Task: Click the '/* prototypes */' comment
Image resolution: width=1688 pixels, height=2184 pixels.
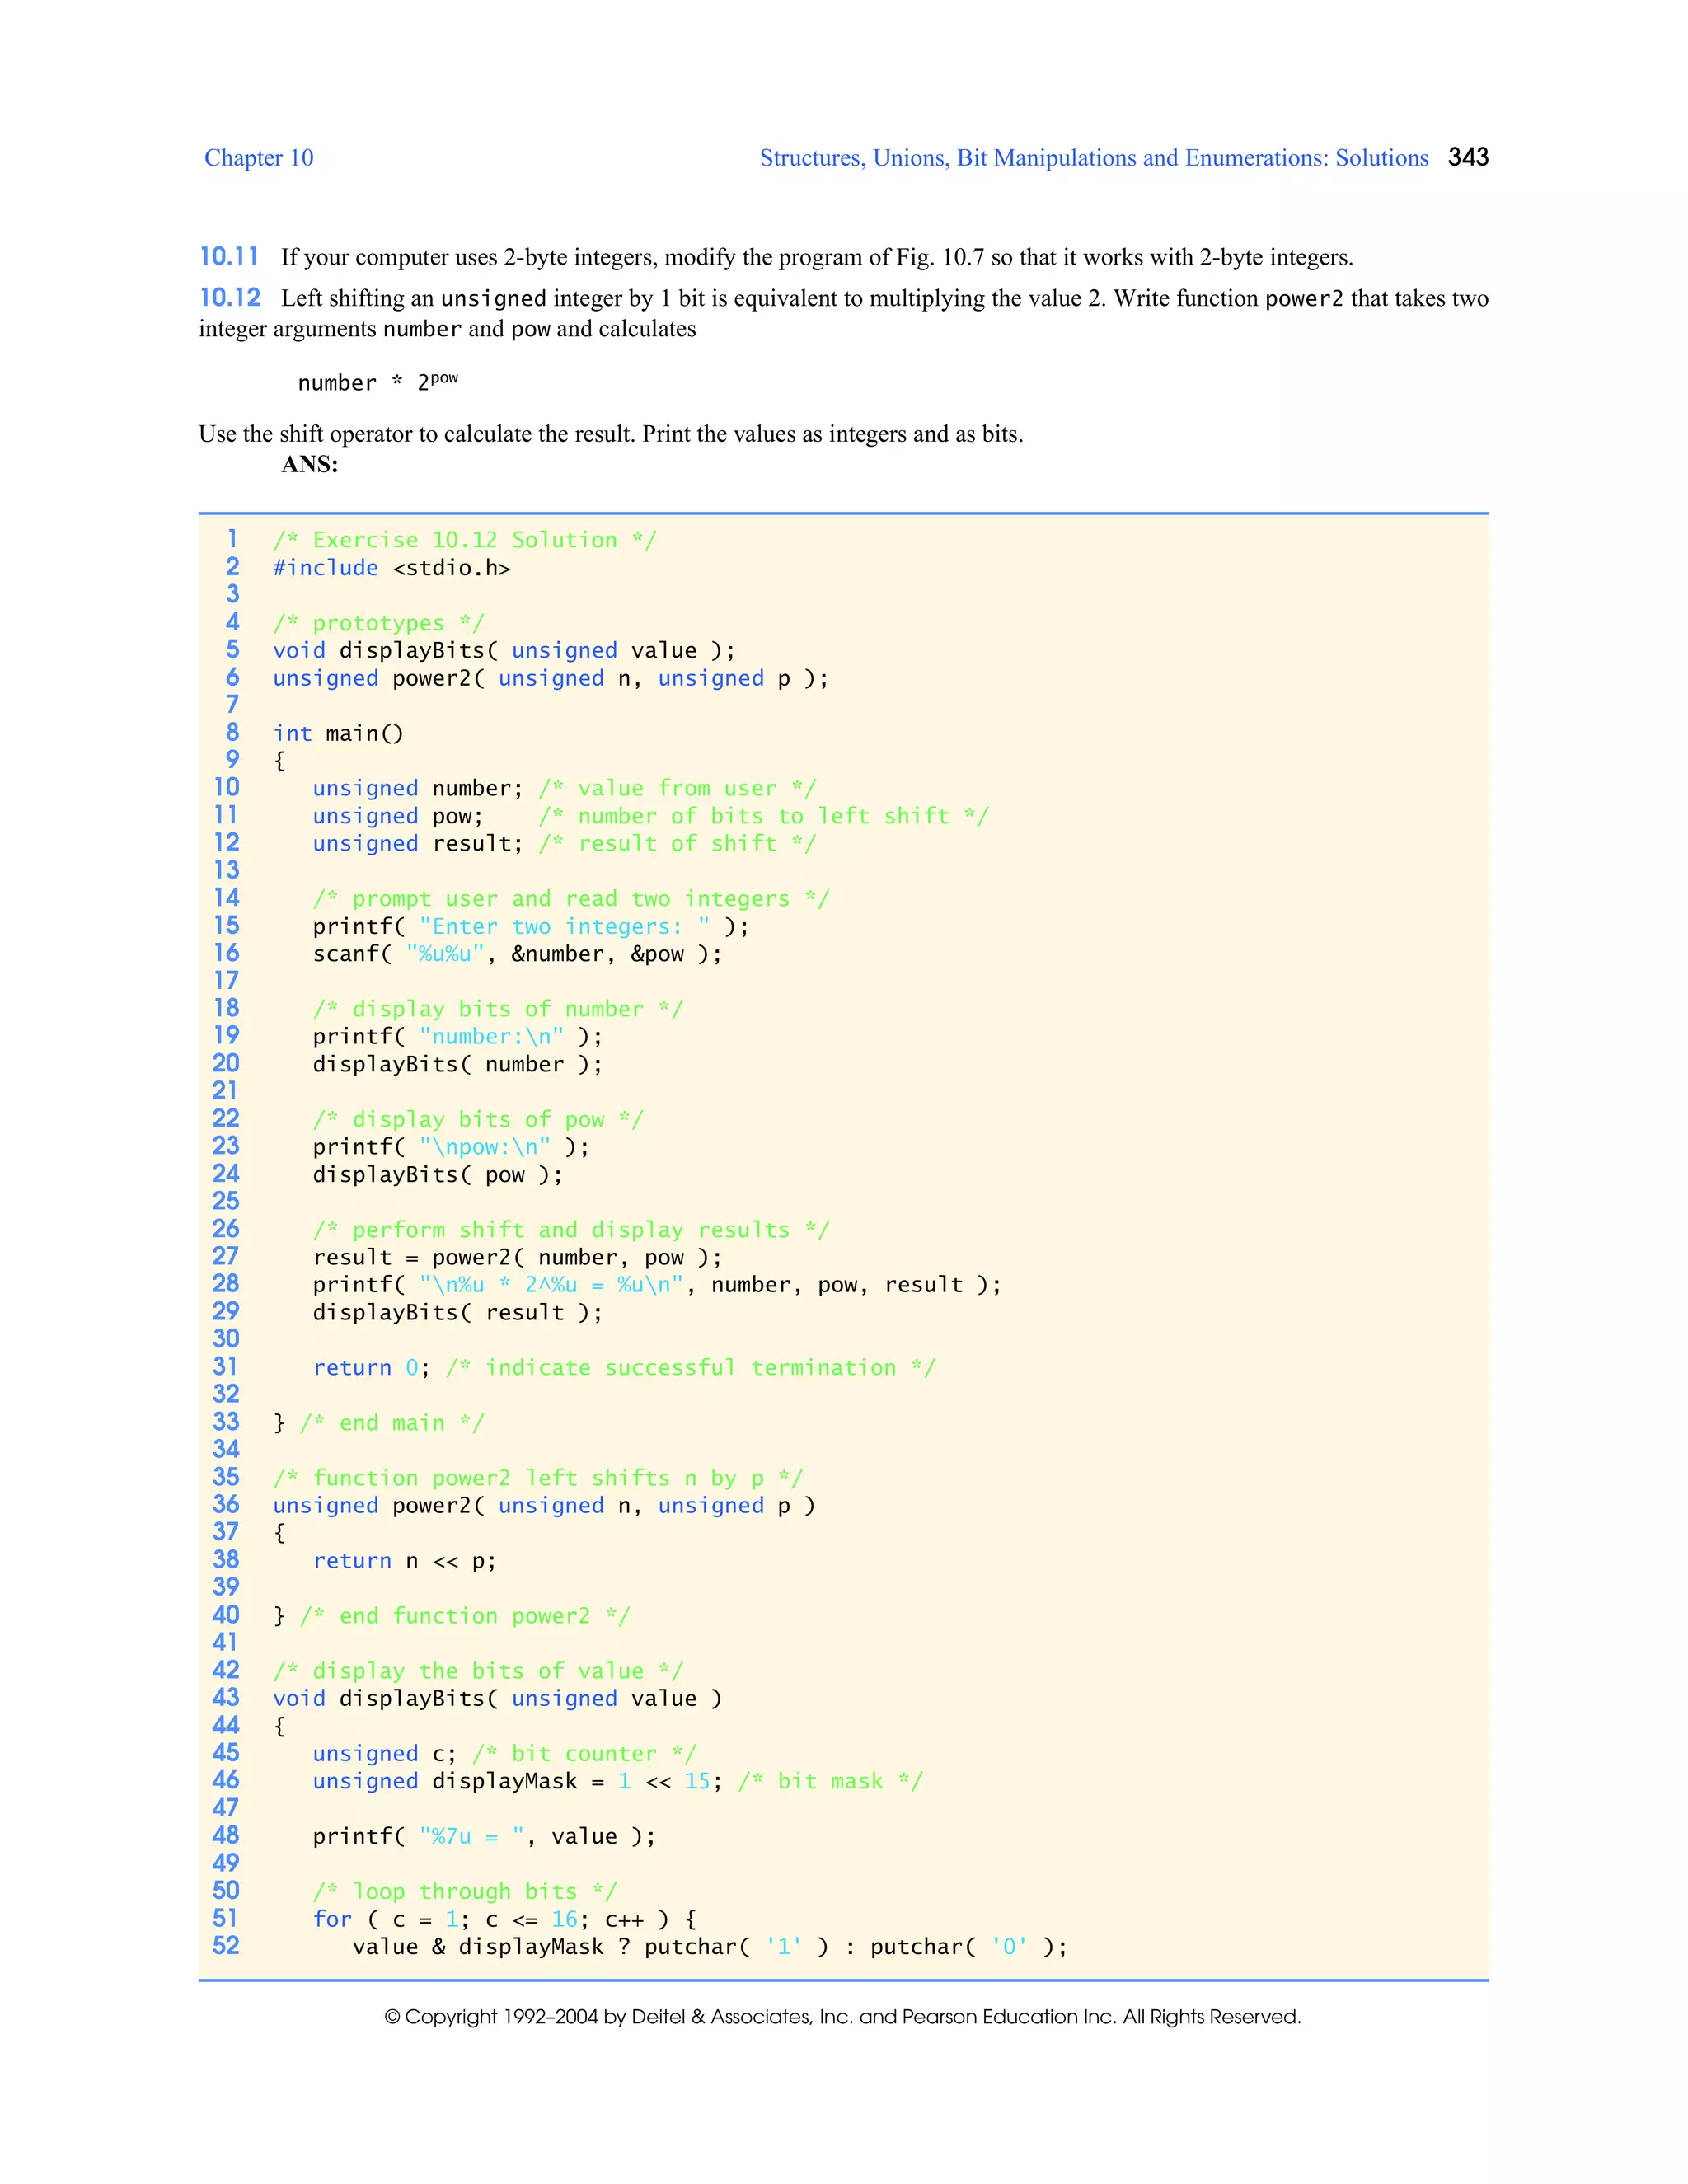Action: [379, 623]
